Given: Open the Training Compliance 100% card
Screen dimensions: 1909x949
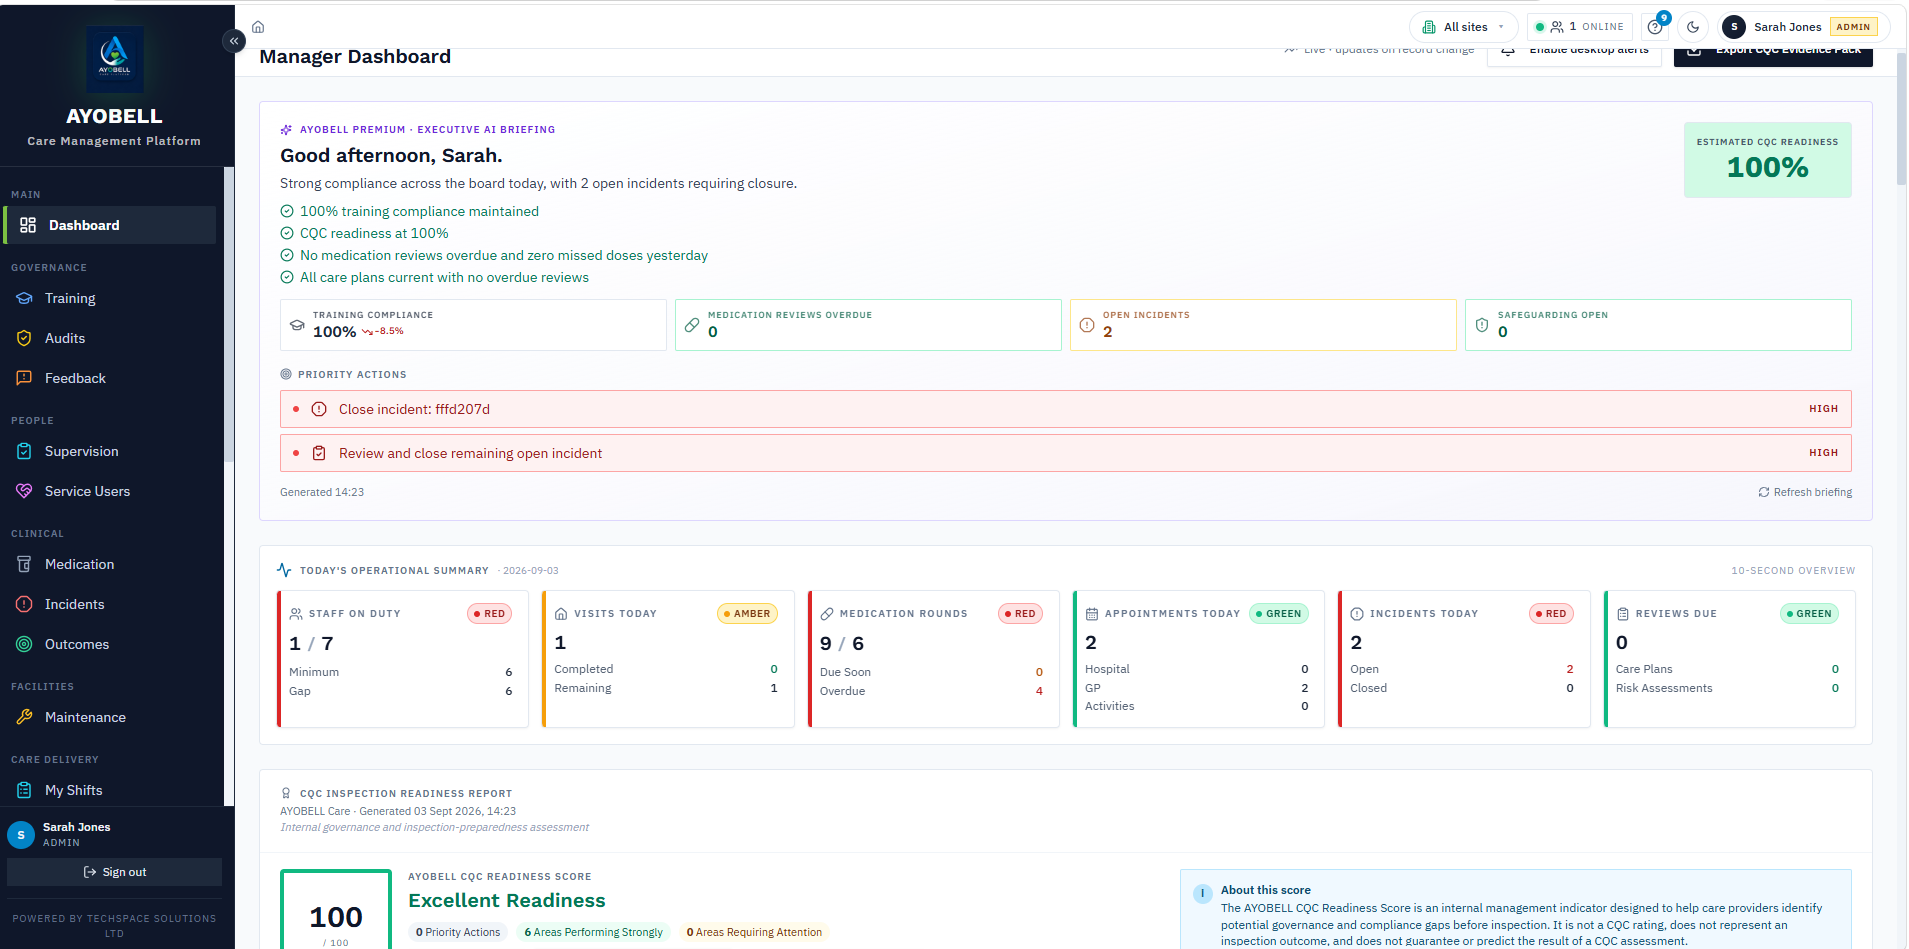Looking at the screenshot, I should pos(473,325).
